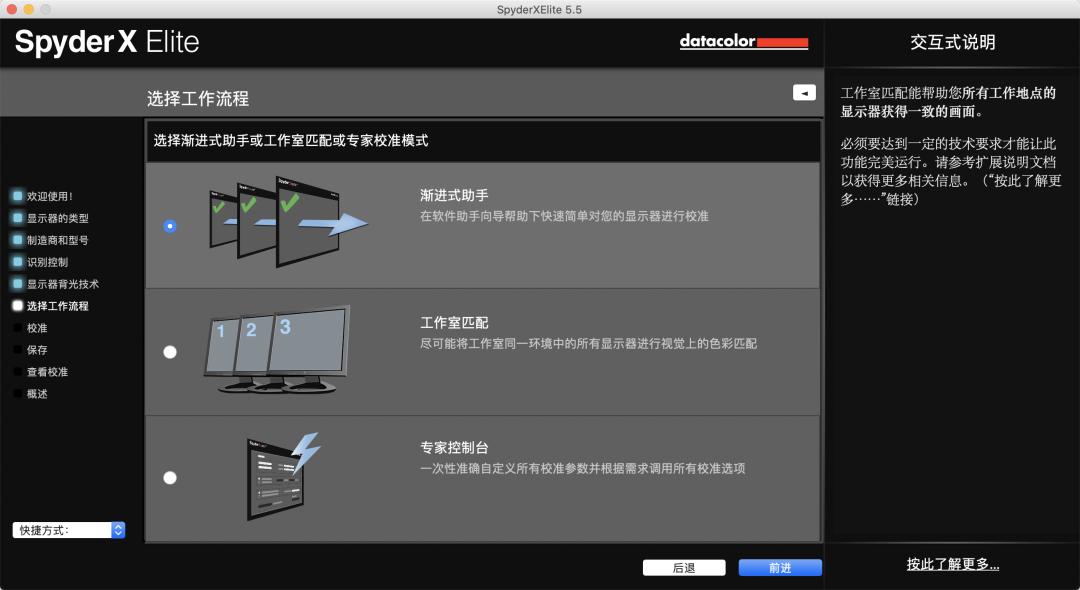Click the 查看校准 step in sidebar
Image resolution: width=1080 pixels, height=590 pixels.
pos(48,372)
